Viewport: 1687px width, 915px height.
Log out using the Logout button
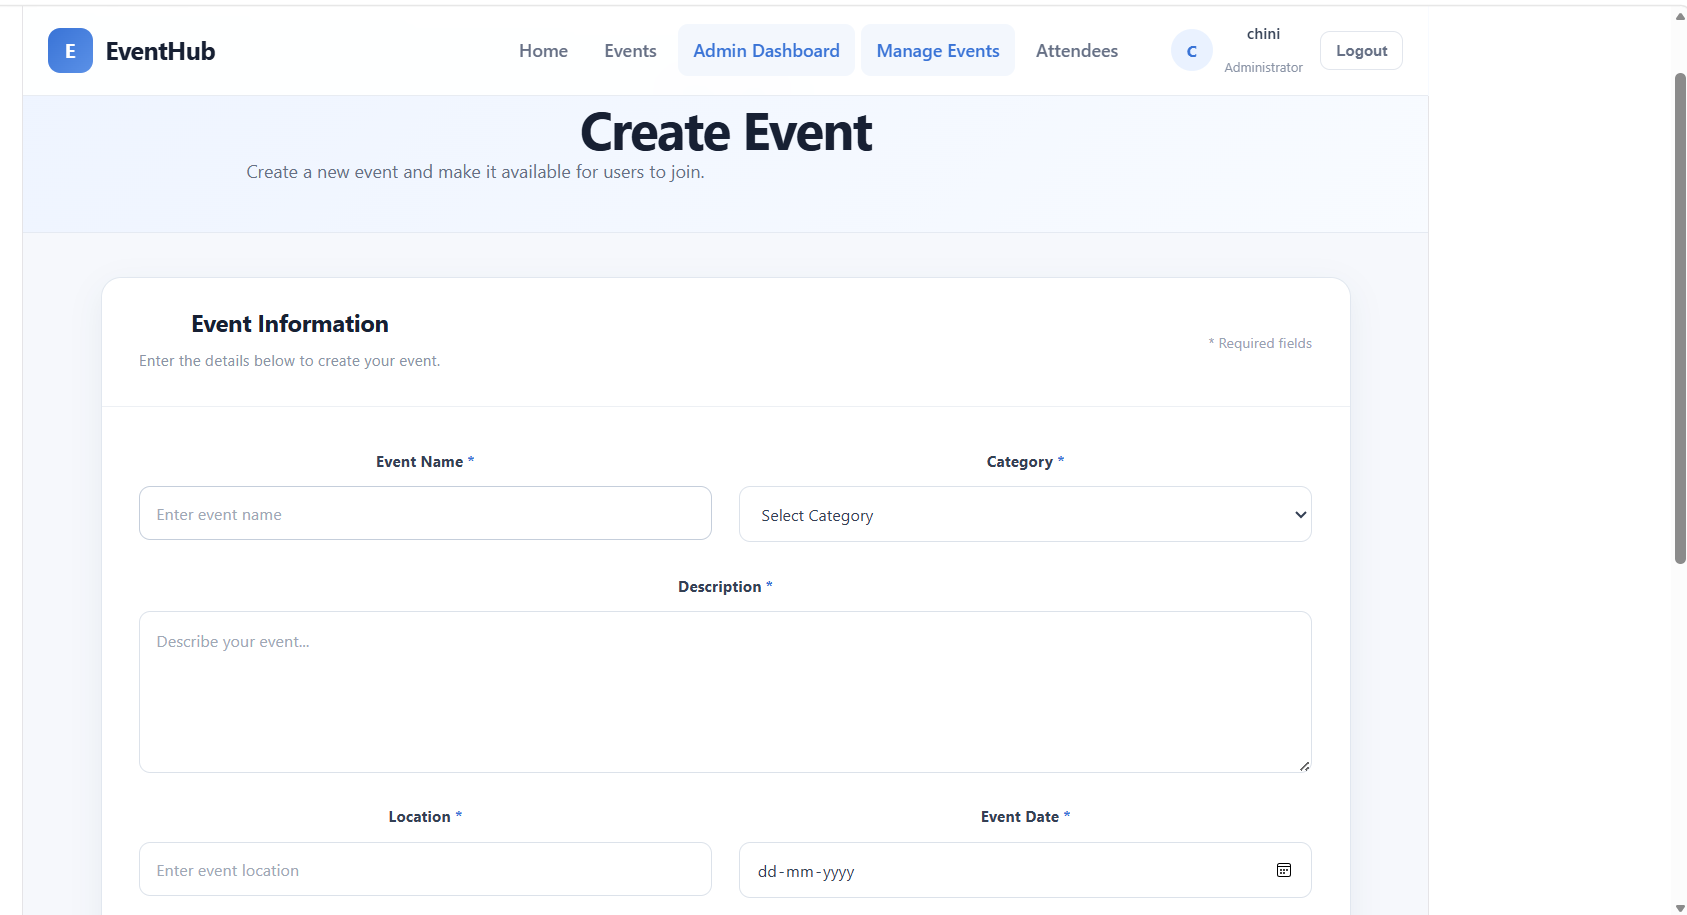coord(1361,51)
